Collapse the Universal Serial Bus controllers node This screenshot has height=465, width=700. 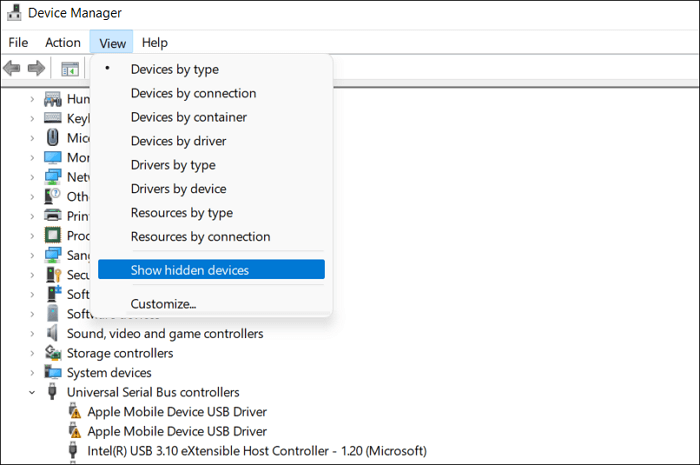(32, 393)
